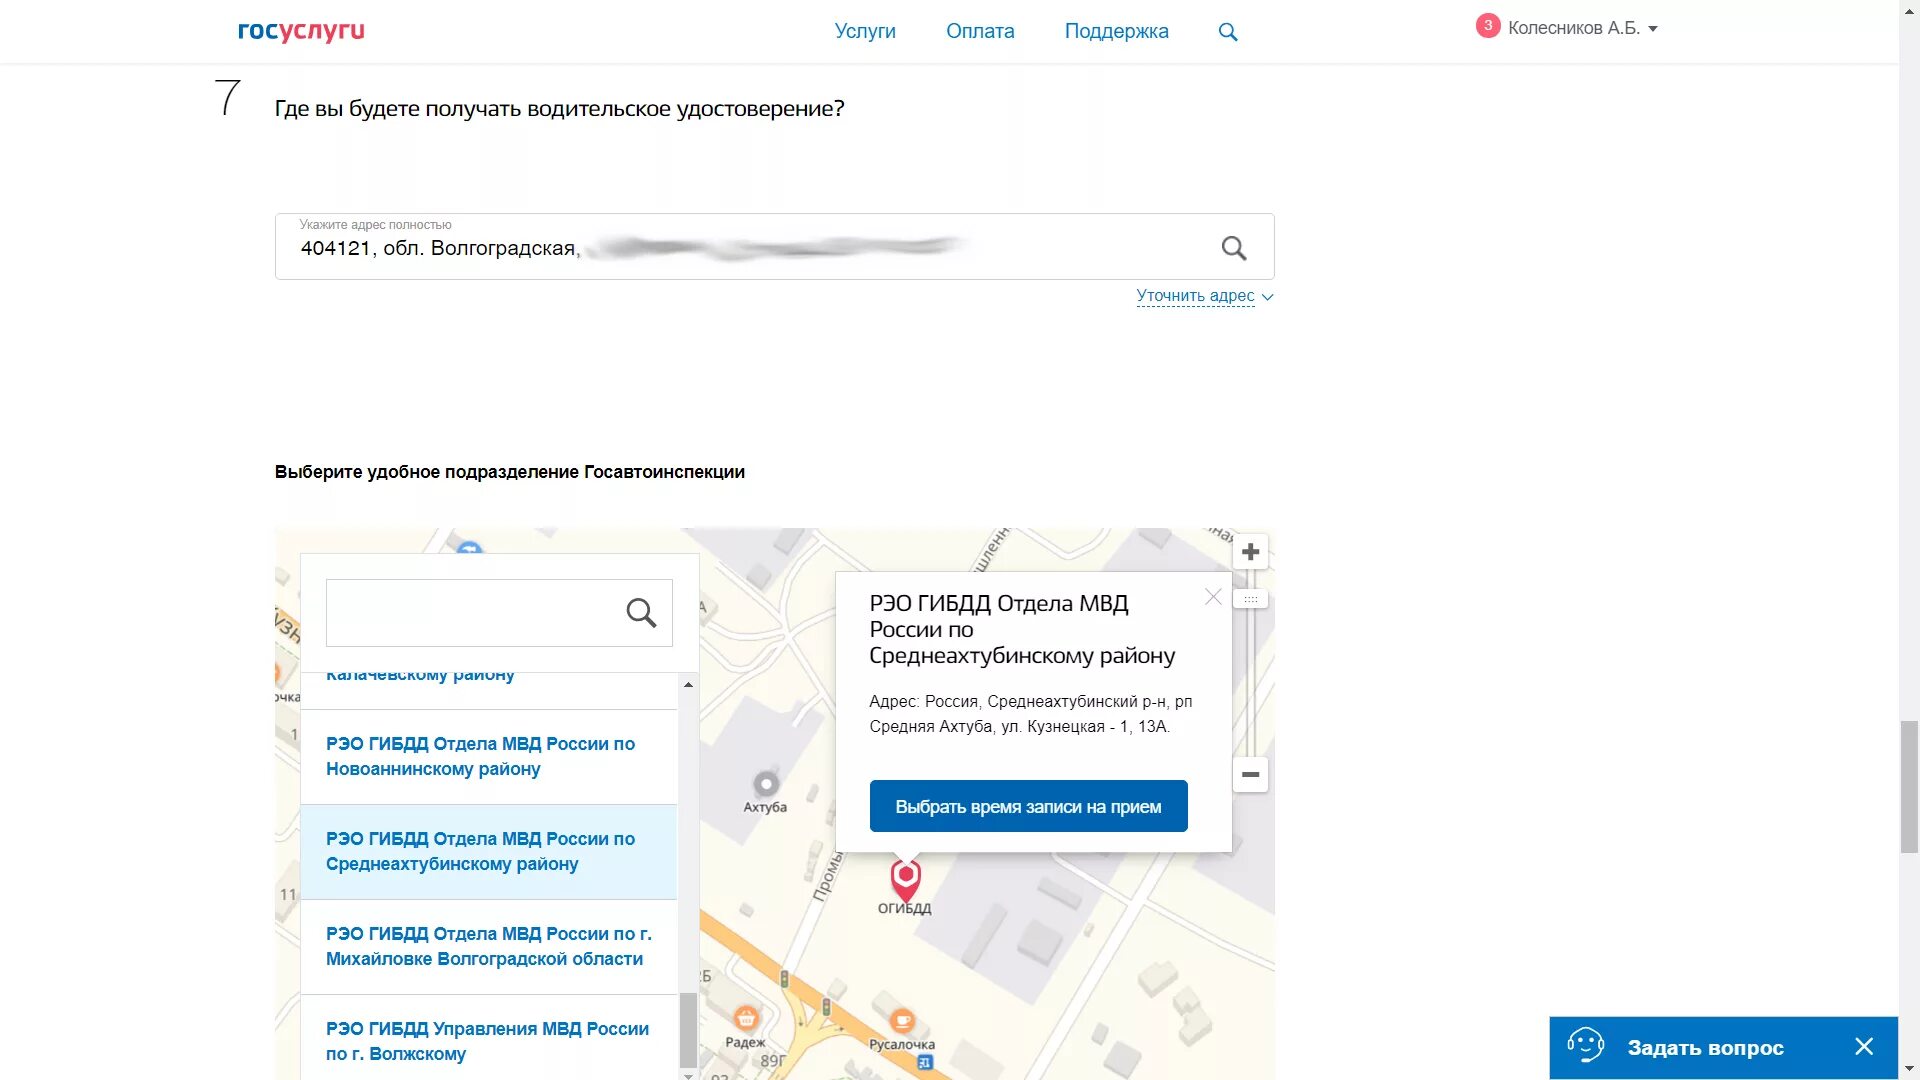Open the Поддержка menu item

1116,31
